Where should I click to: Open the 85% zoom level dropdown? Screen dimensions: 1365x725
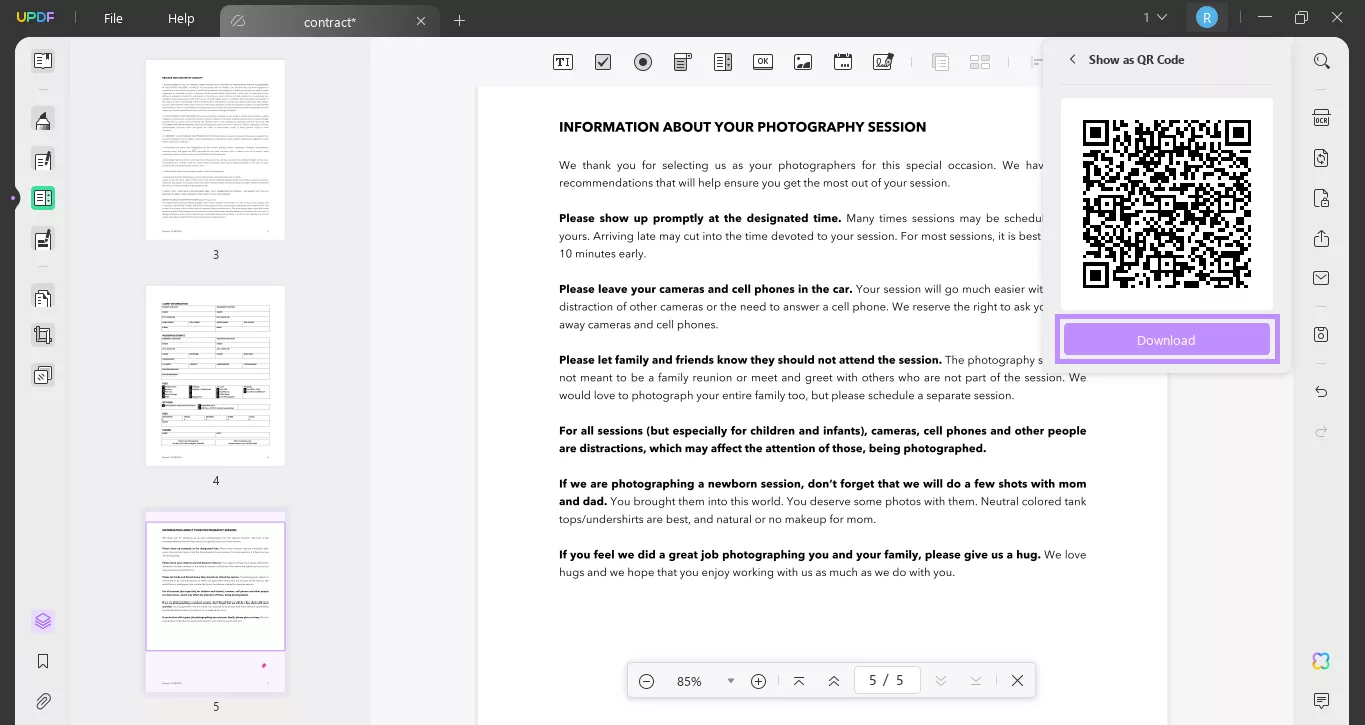coord(731,681)
